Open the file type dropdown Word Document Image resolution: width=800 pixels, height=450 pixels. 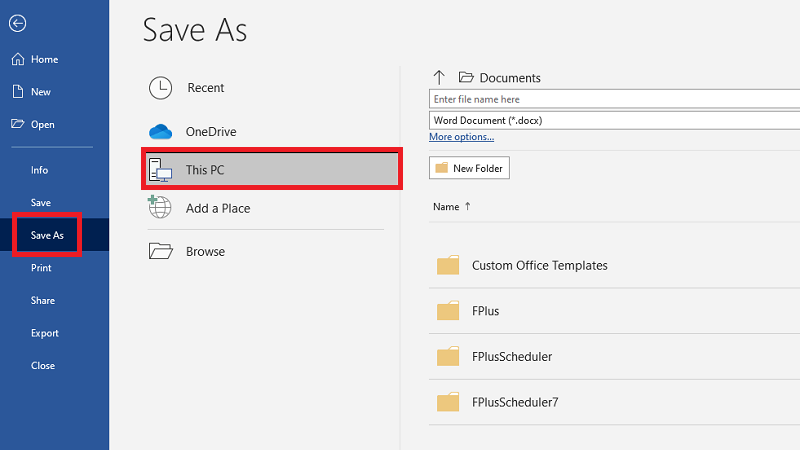coord(614,120)
